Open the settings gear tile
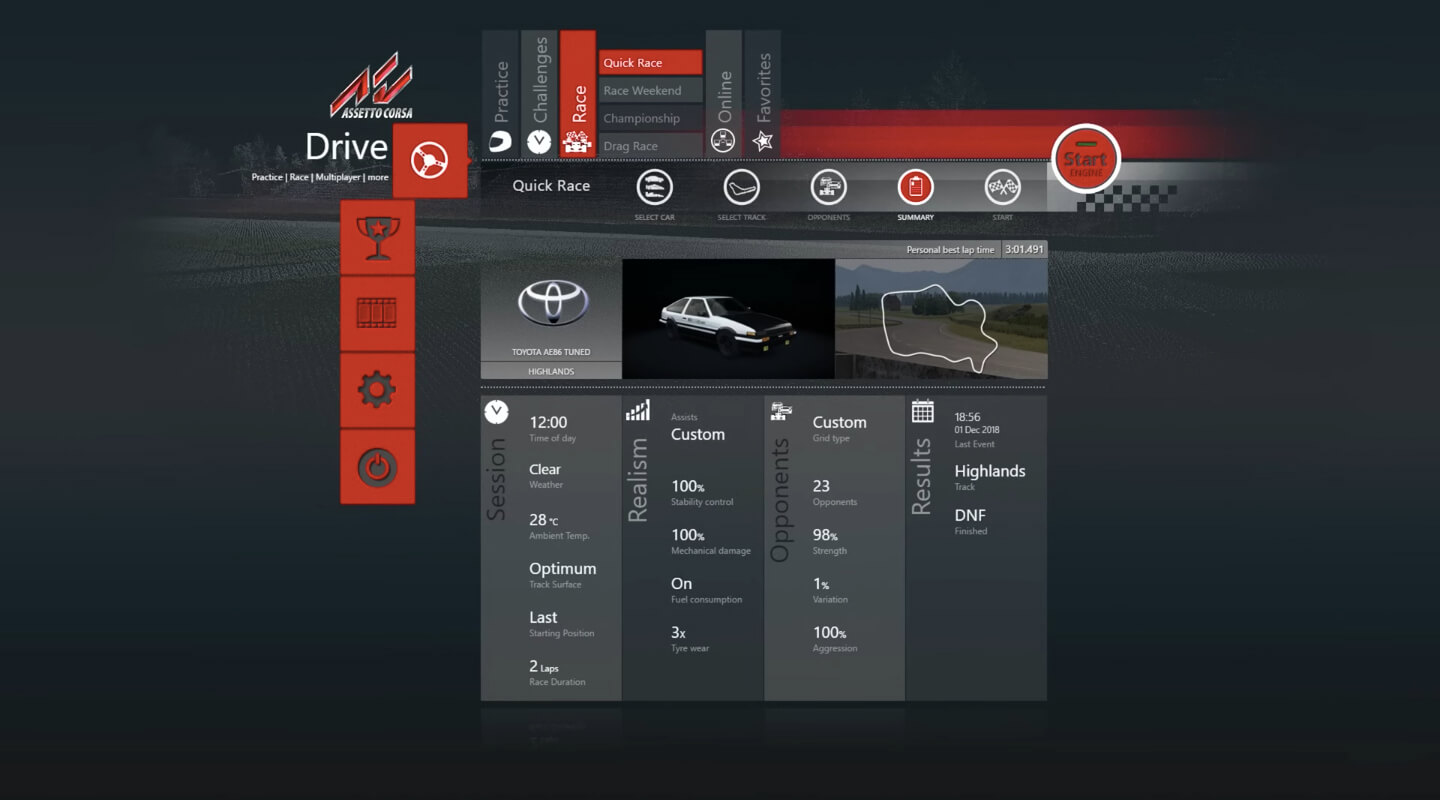Viewport: 1440px width, 800px height. (x=377, y=390)
